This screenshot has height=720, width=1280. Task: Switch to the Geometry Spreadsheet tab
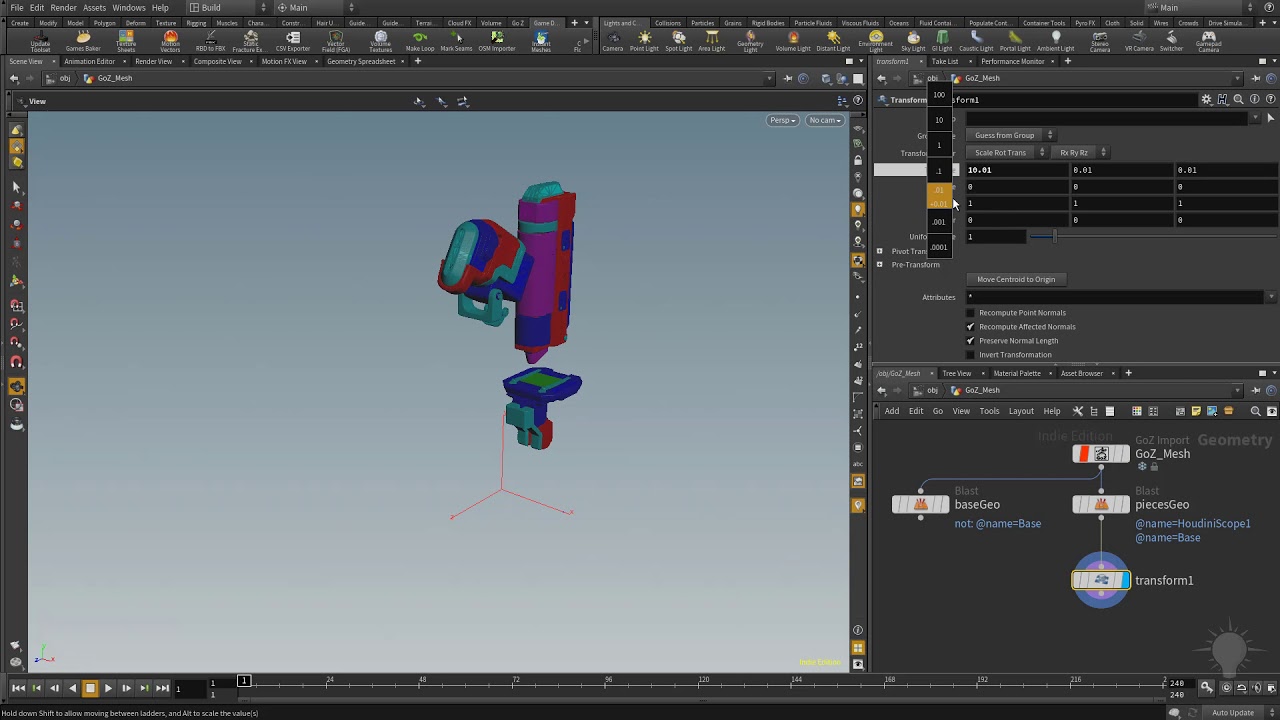tap(361, 61)
